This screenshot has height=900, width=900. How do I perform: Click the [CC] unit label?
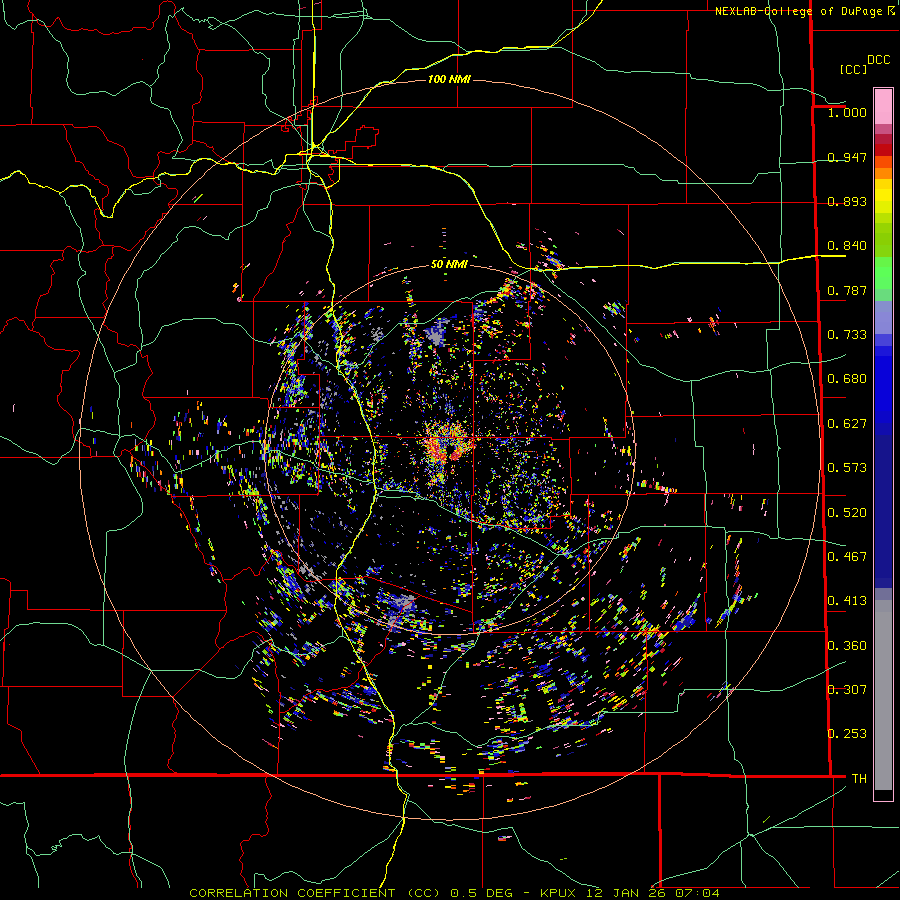853,69
